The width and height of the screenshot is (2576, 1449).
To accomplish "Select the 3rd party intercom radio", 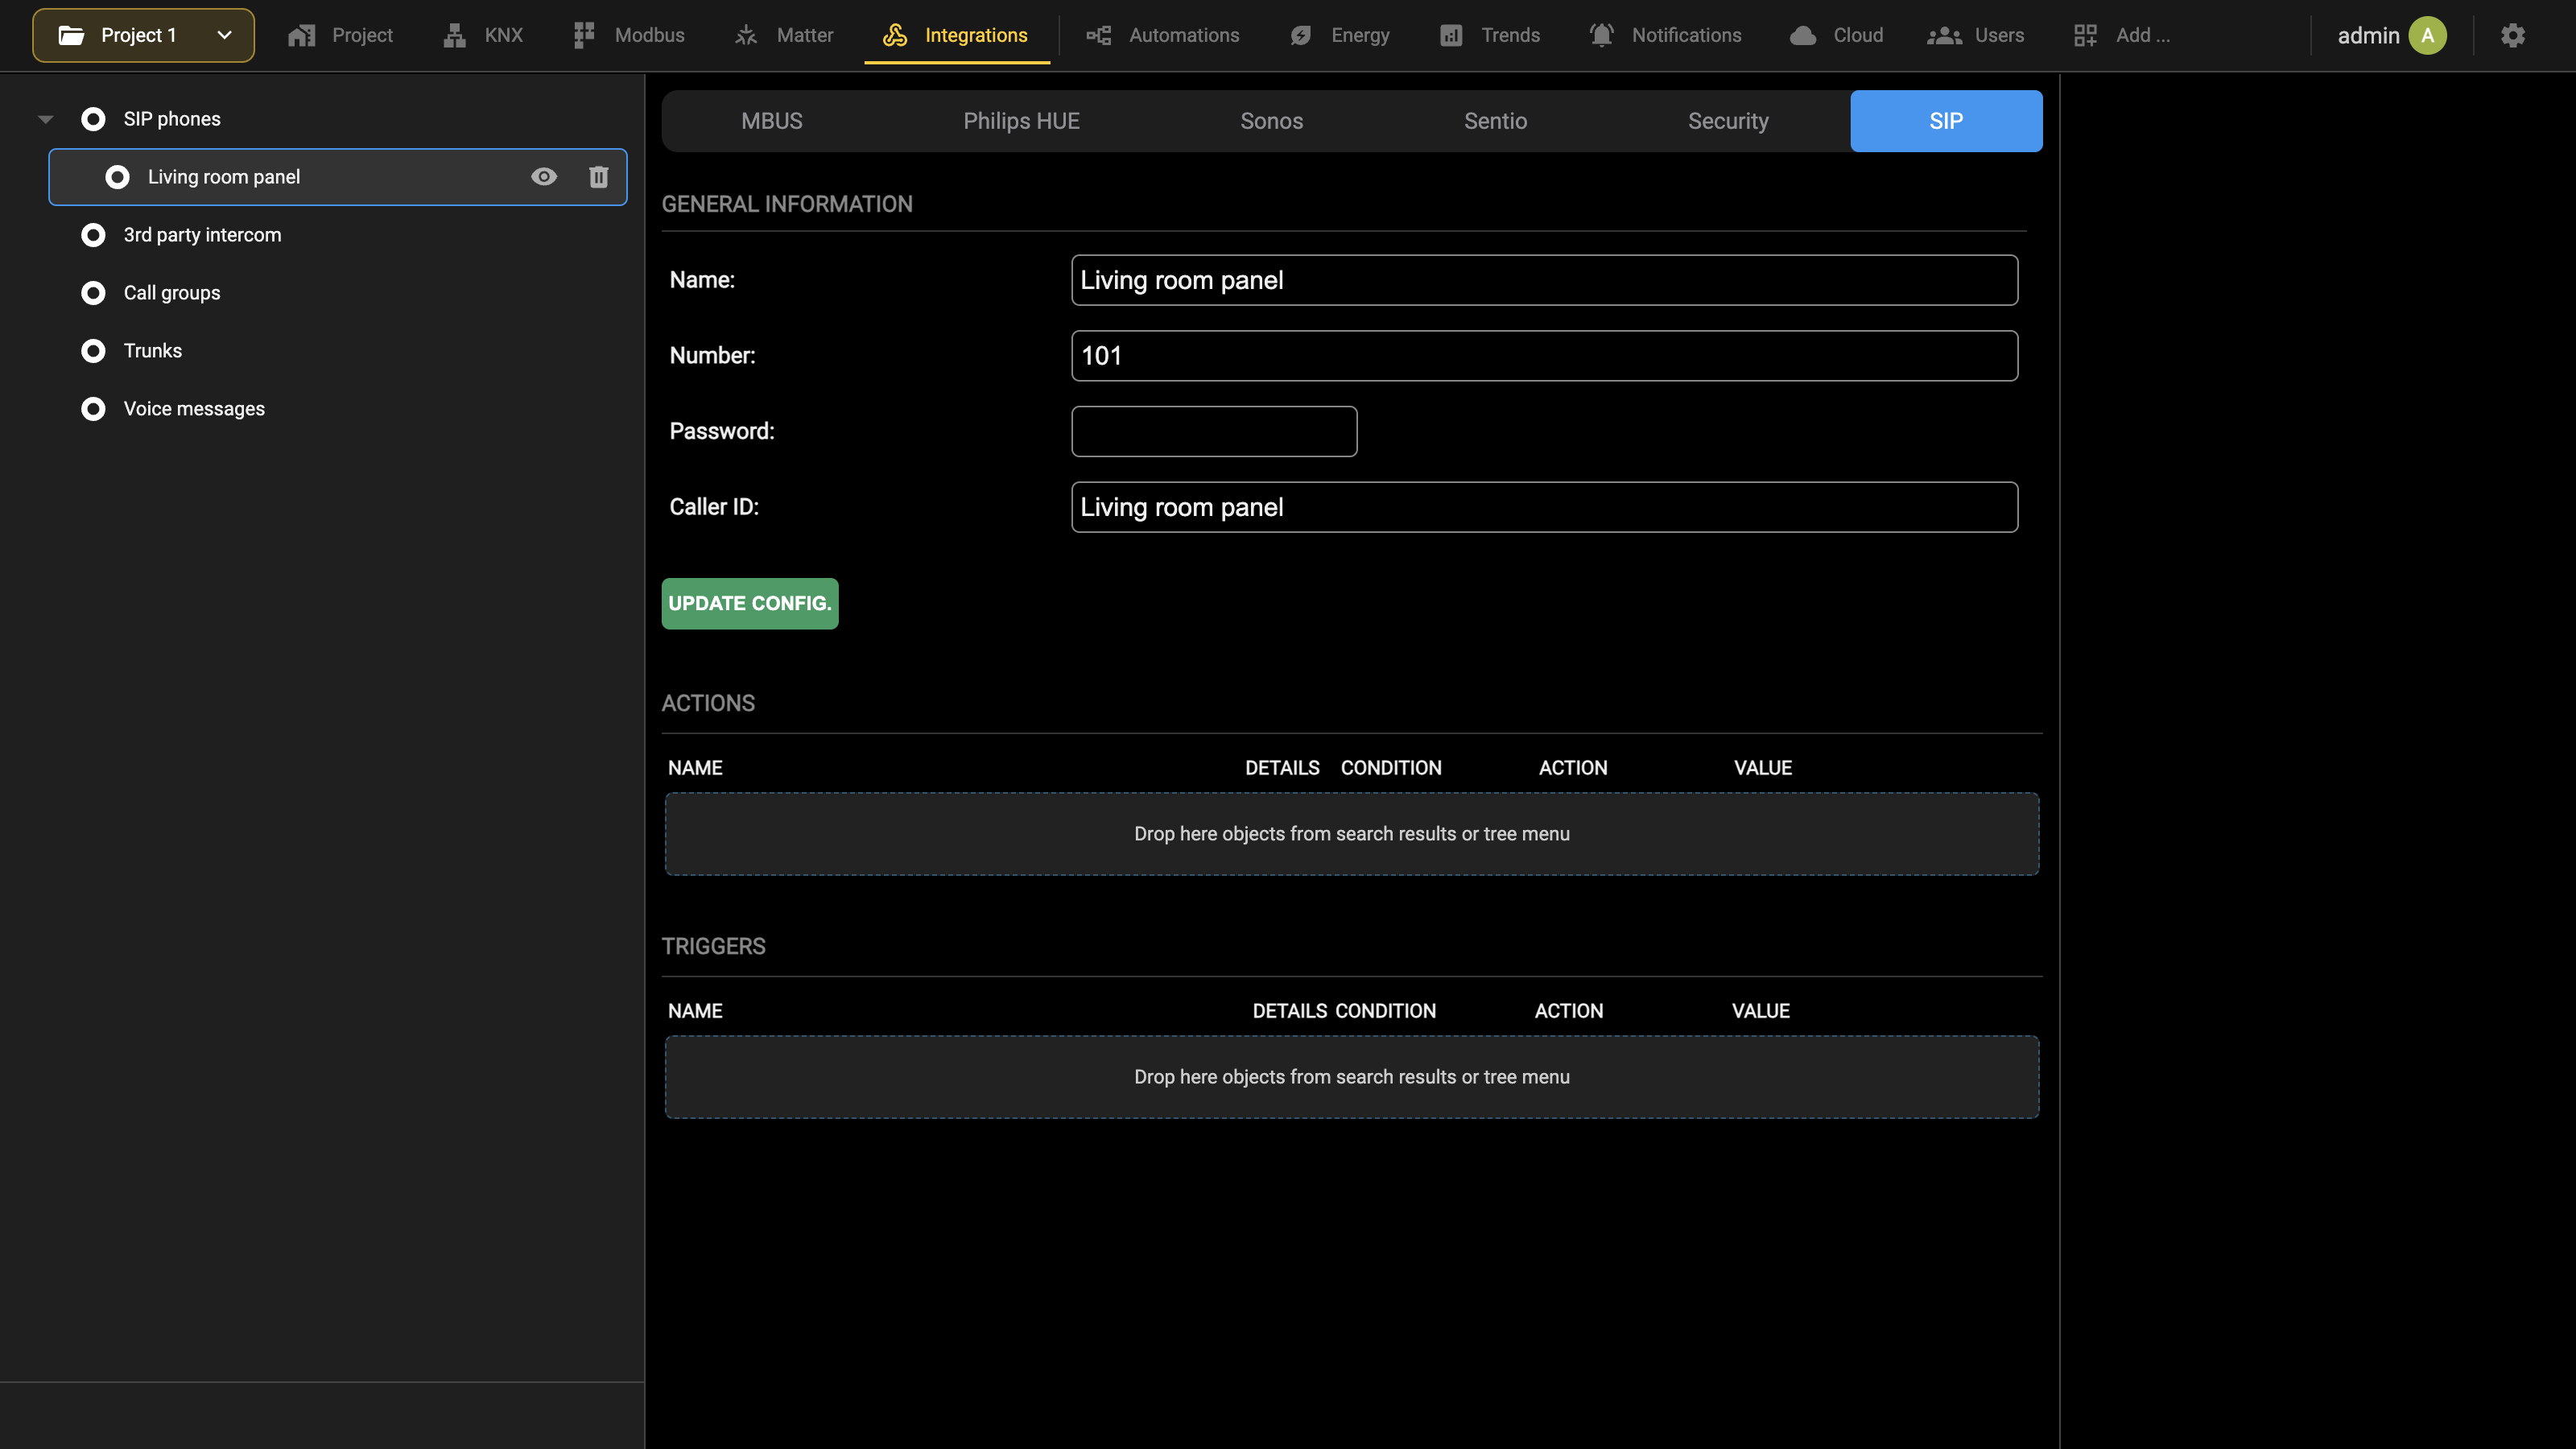I will tap(93, 235).
